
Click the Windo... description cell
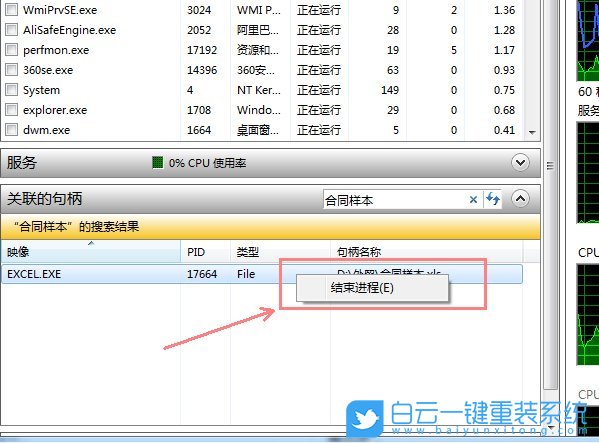pyautogui.click(x=259, y=110)
